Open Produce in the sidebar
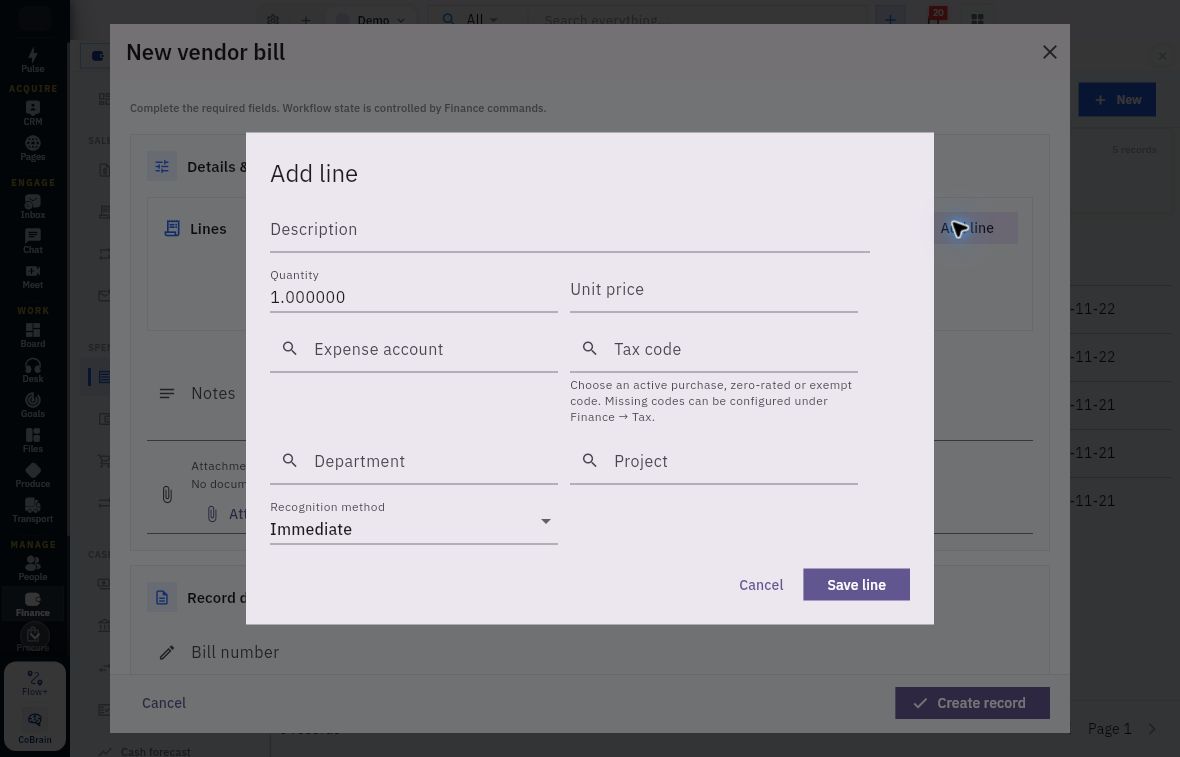This screenshot has height=757, width=1180. (32, 476)
